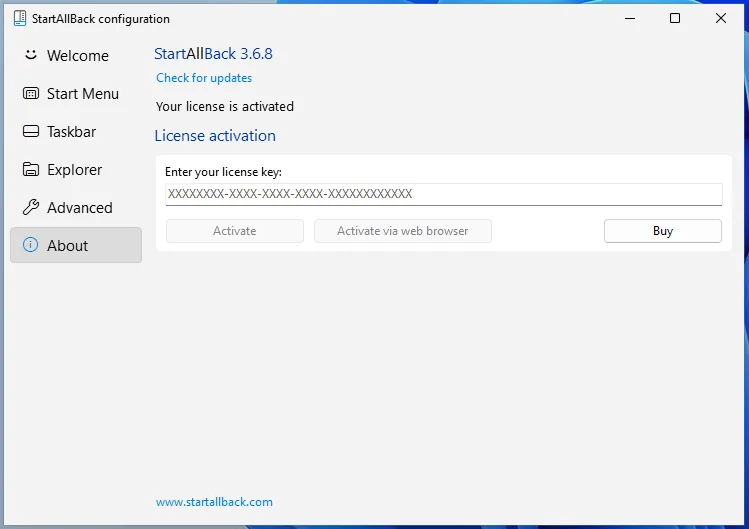Click the Explorer folder icon
The width and height of the screenshot is (749, 529).
pyautogui.click(x=30, y=169)
